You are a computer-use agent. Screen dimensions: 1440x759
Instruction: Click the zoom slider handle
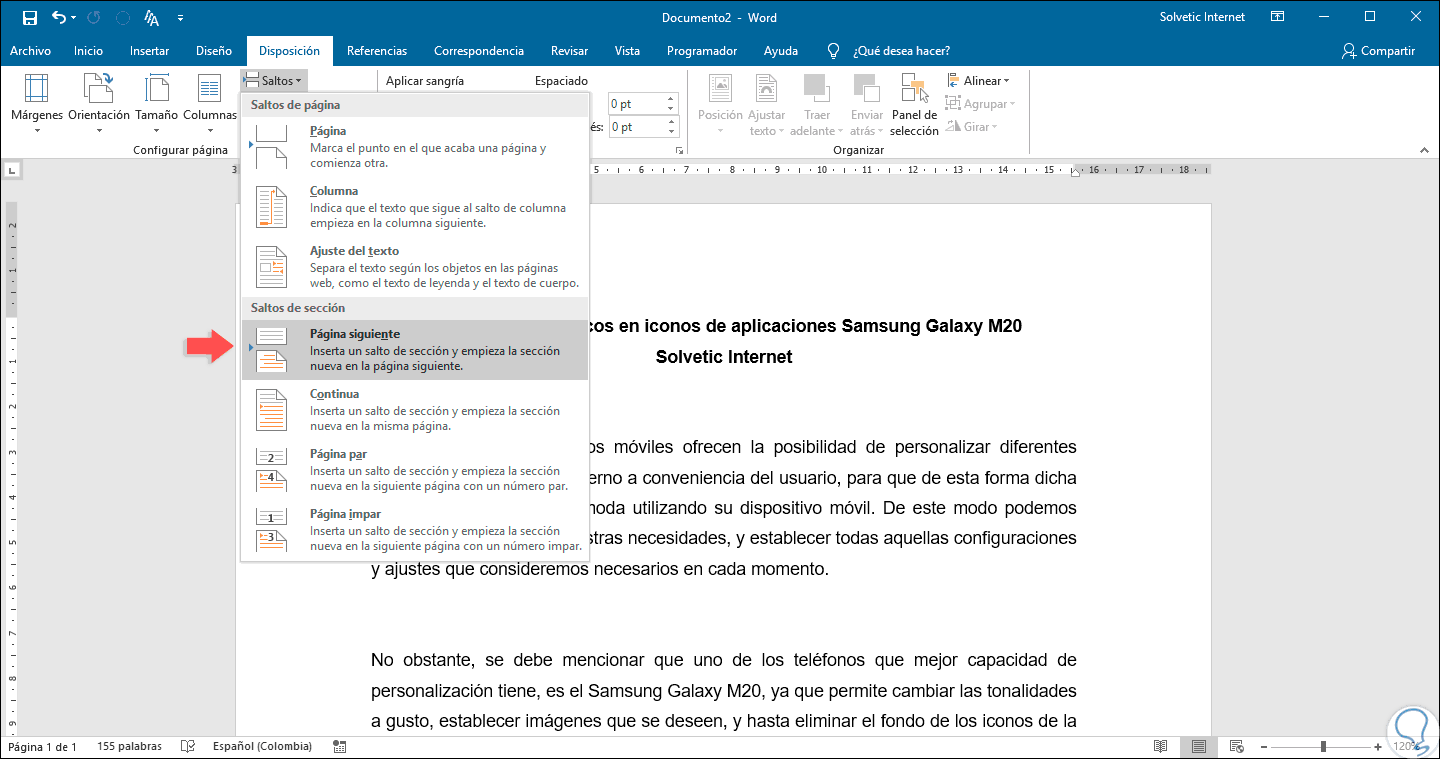tap(1323, 747)
